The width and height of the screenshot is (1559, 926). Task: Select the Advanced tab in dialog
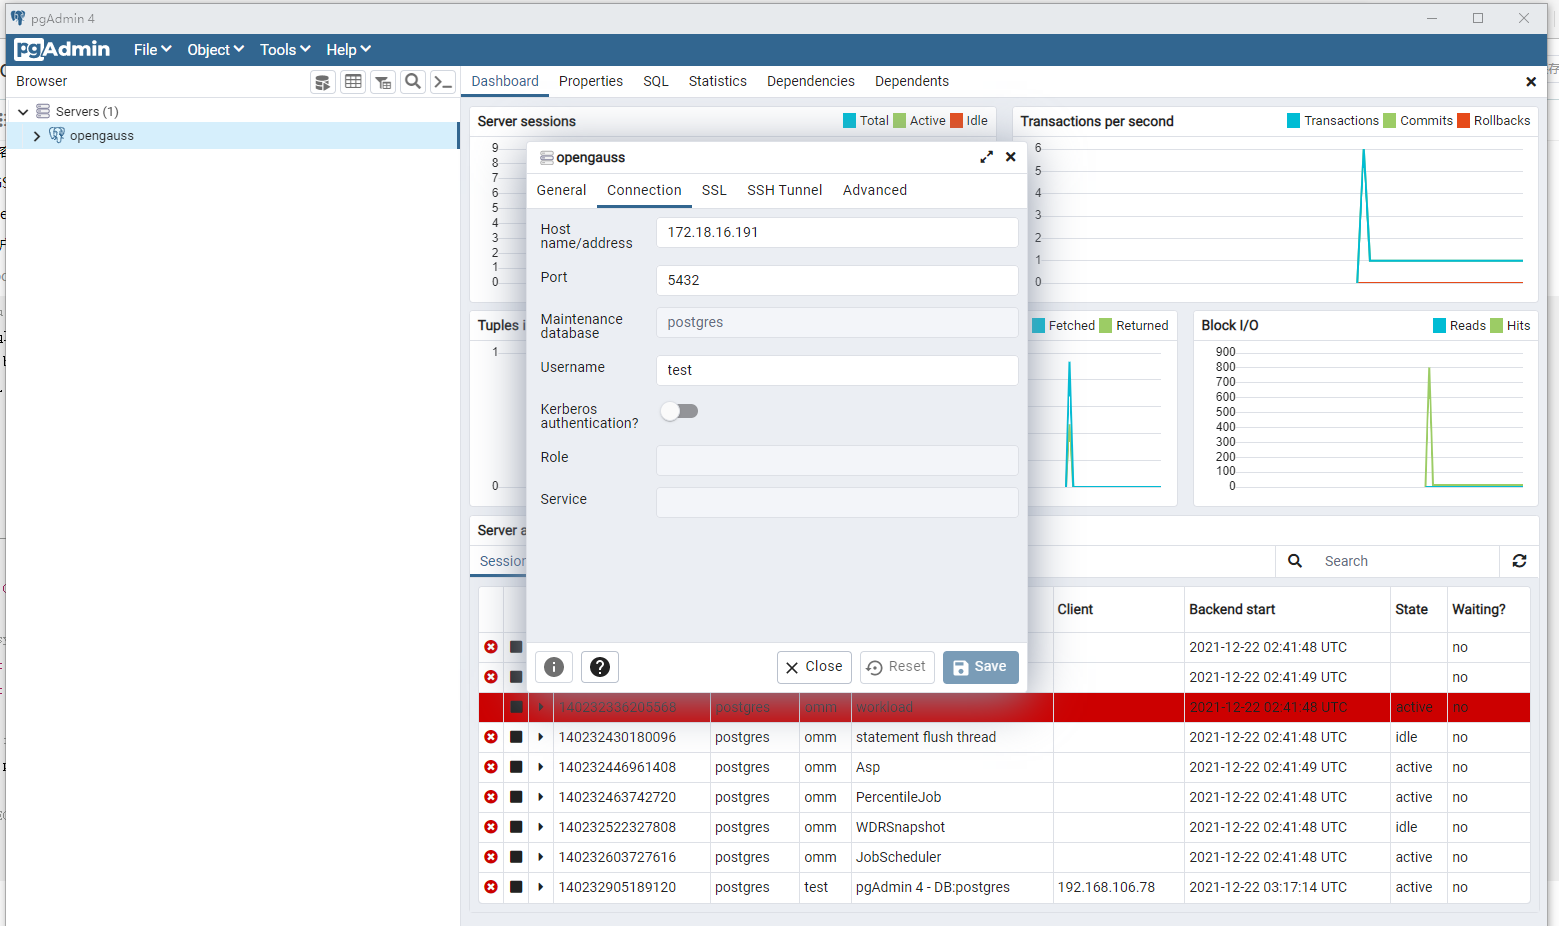(x=875, y=190)
